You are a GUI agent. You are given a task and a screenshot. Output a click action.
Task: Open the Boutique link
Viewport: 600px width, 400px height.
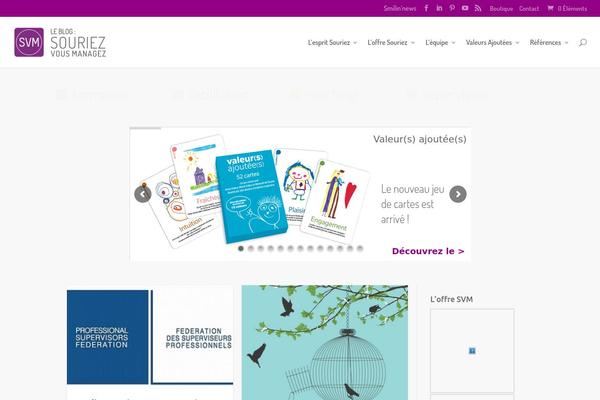click(x=501, y=8)
